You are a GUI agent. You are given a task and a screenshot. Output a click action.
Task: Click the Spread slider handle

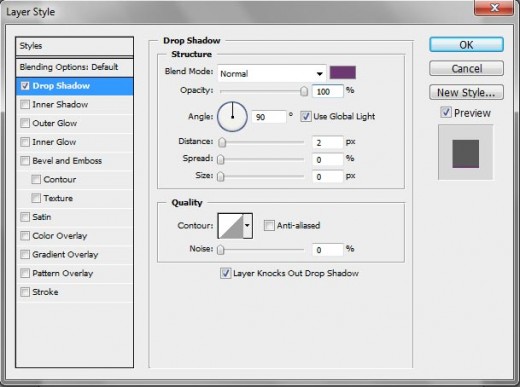coord(221,160)
